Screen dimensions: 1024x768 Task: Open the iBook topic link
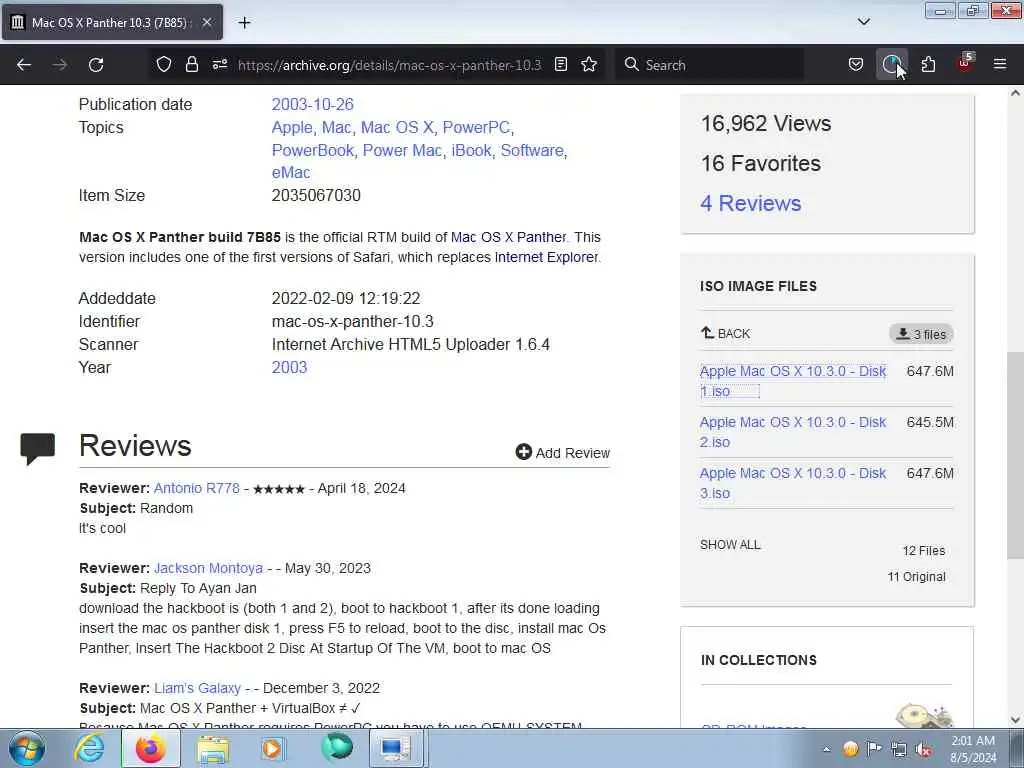[472, 150]
